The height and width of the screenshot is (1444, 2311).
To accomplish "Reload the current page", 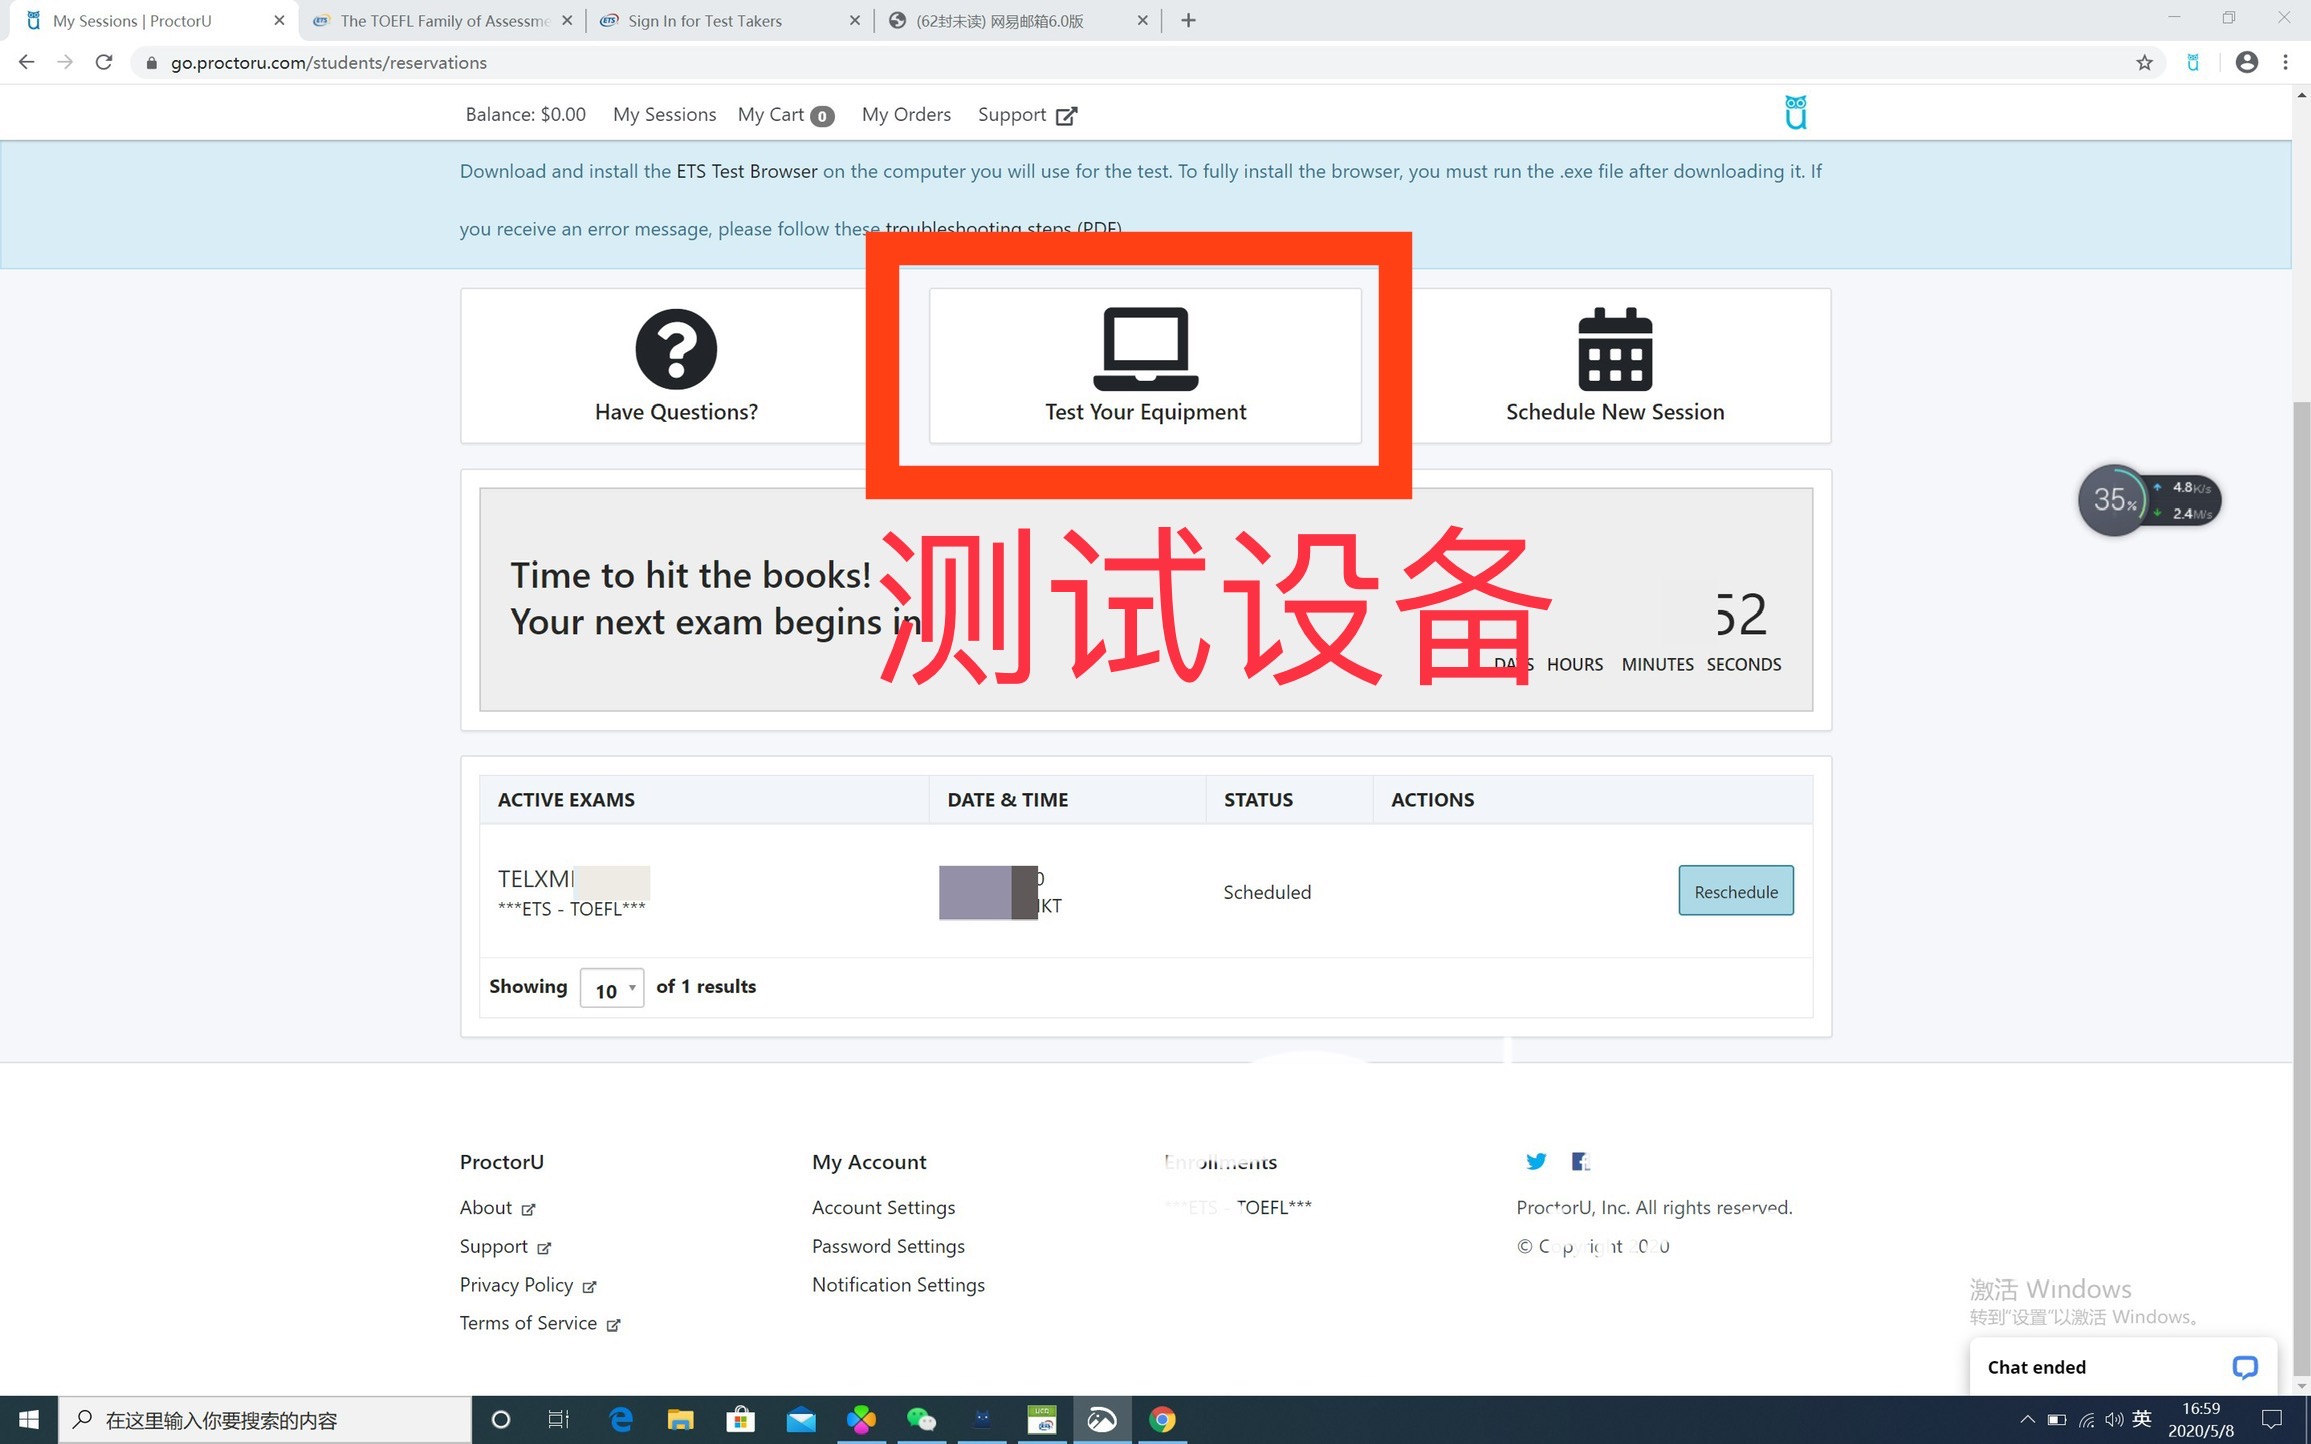I will pyautogui.click(x=104, y=63).
